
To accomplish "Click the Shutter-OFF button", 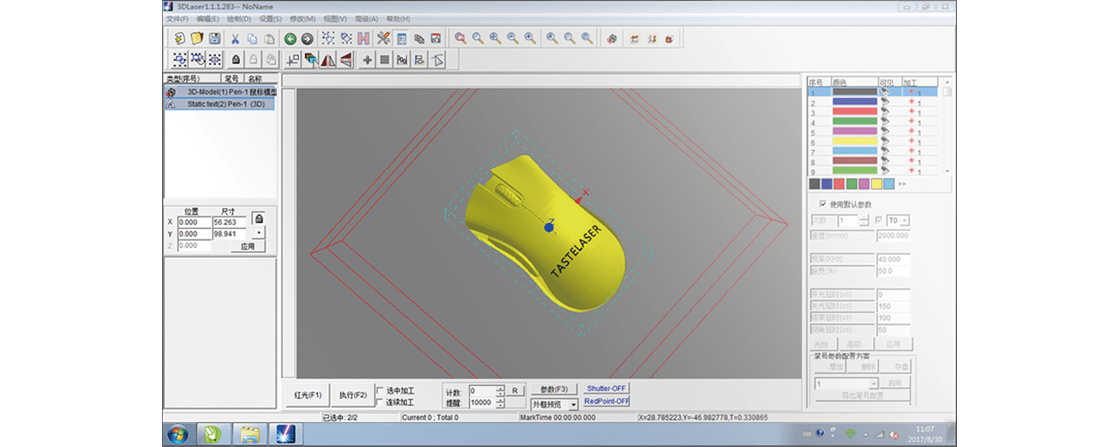I will click(x=606, y=388).
